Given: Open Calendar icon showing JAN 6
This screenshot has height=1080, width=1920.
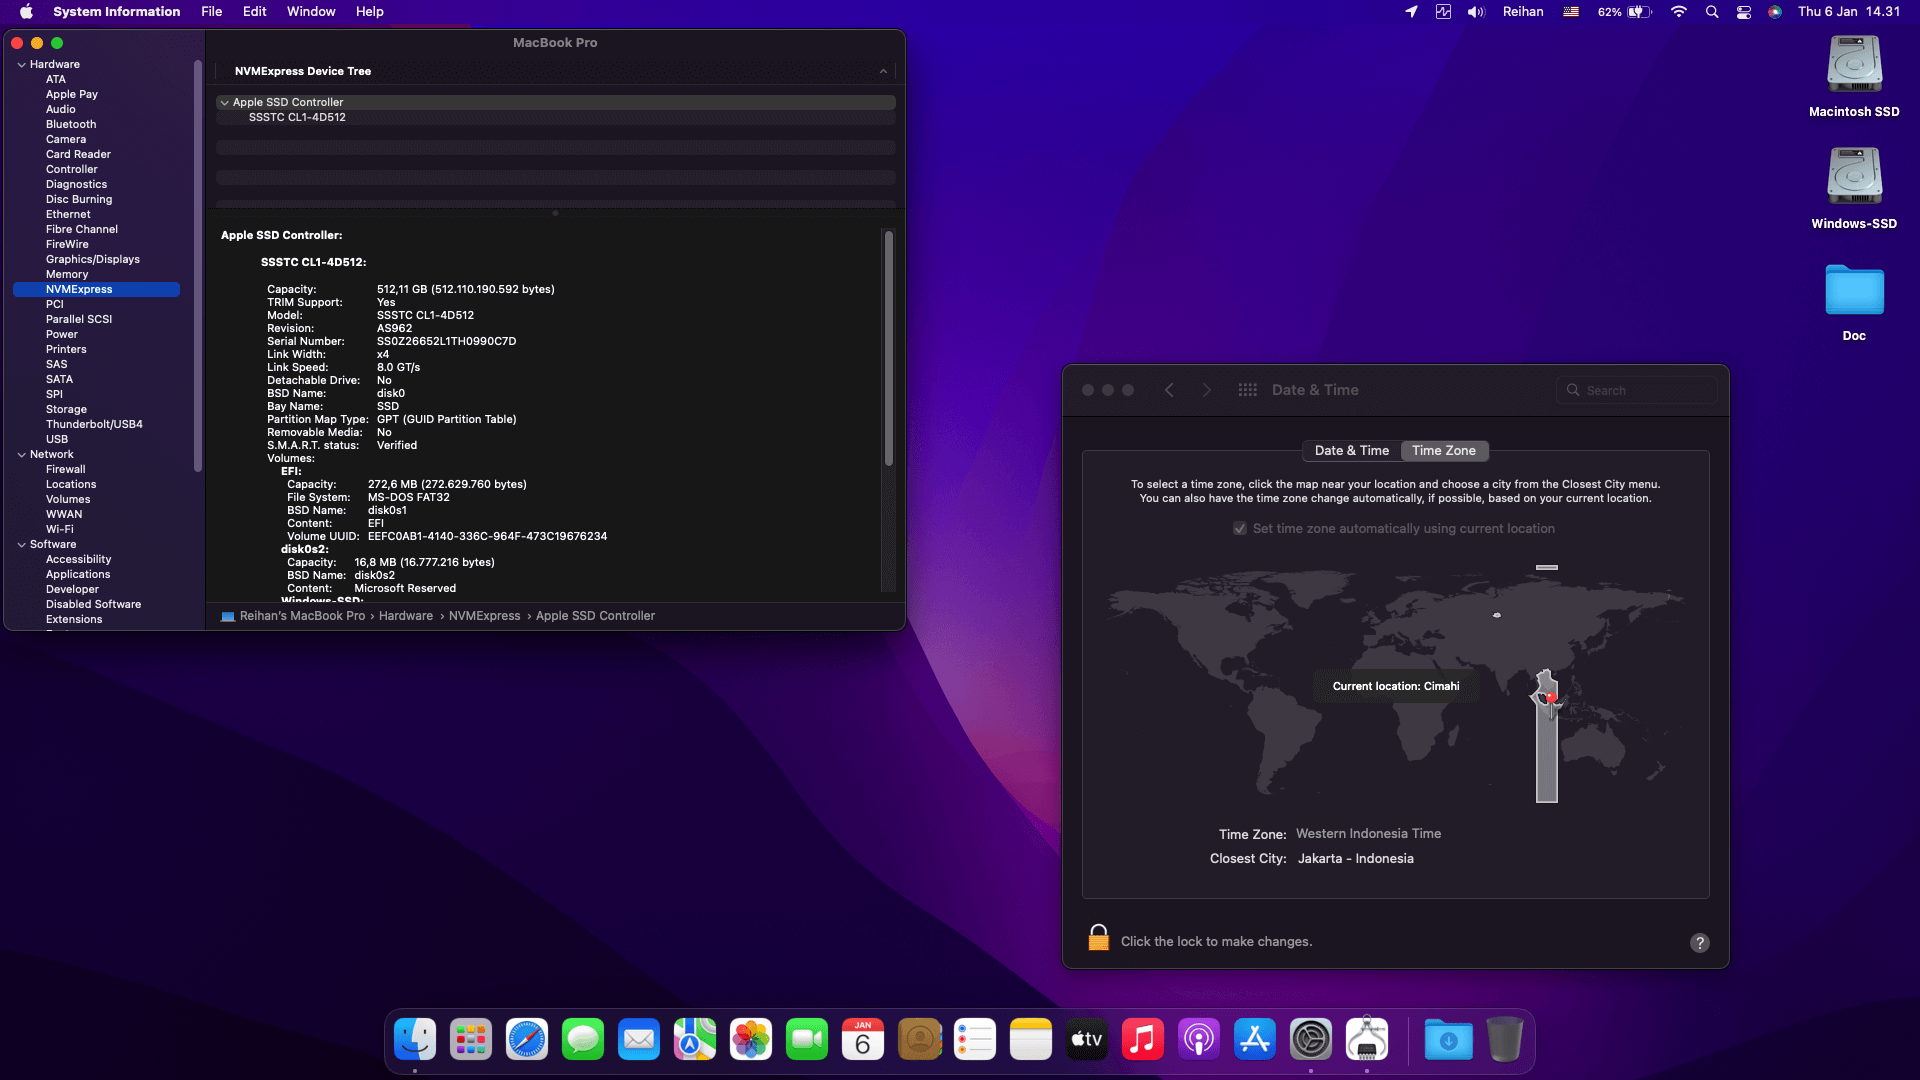Looking at the screenshot, I should pyautogui.click(x=863, y=1040).
